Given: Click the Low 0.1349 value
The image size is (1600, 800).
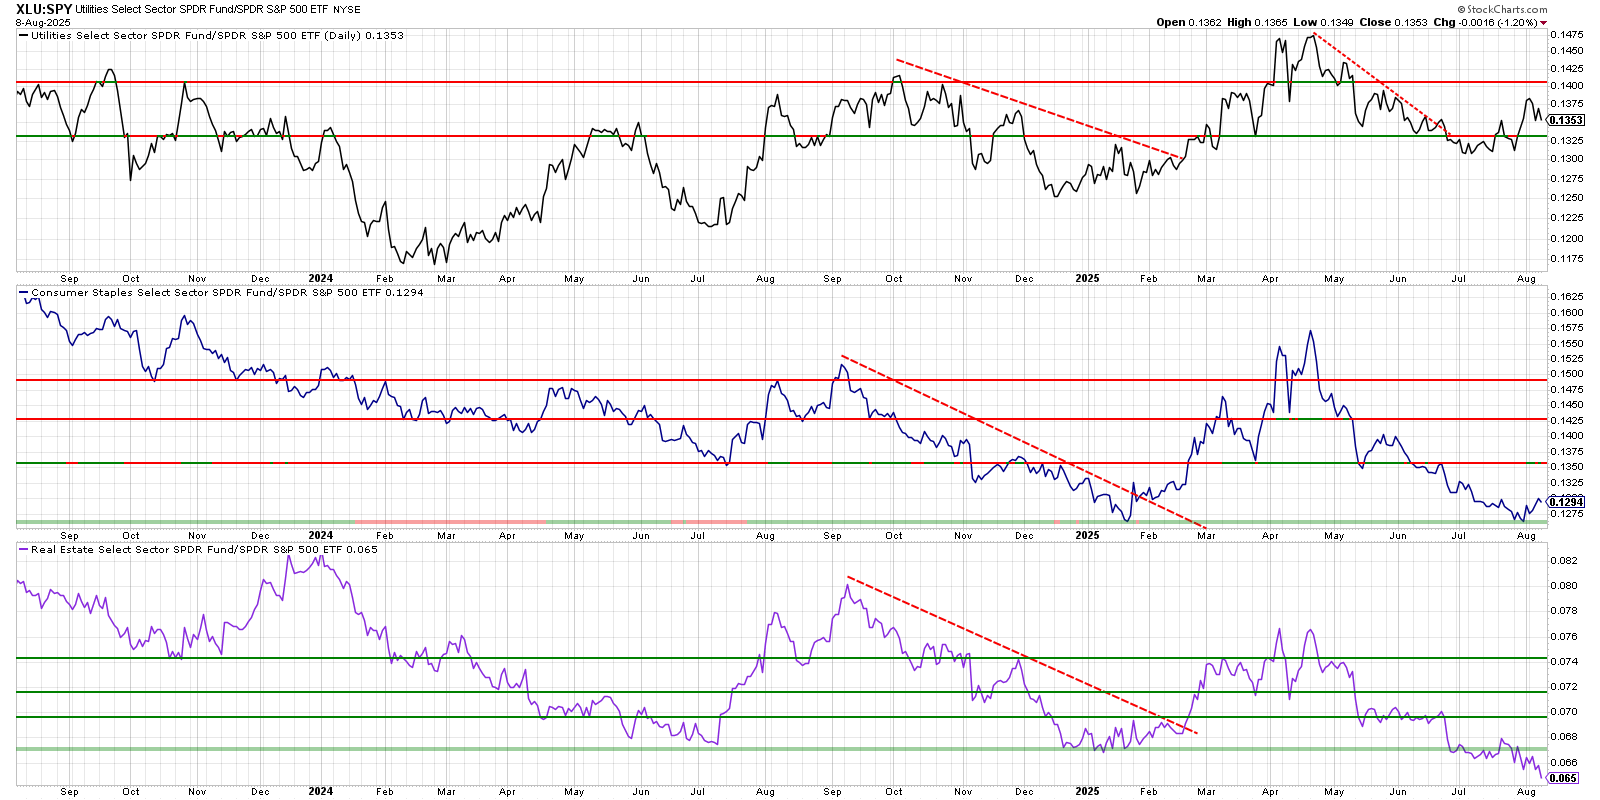Looking at the screenshot, I should [x=1323, y=22].
